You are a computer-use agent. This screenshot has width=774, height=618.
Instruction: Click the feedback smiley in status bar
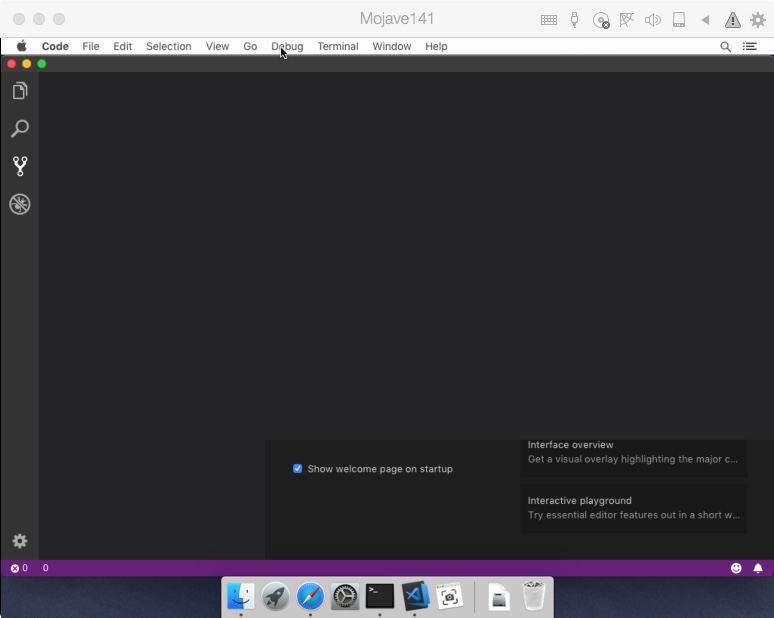(736, 568)
